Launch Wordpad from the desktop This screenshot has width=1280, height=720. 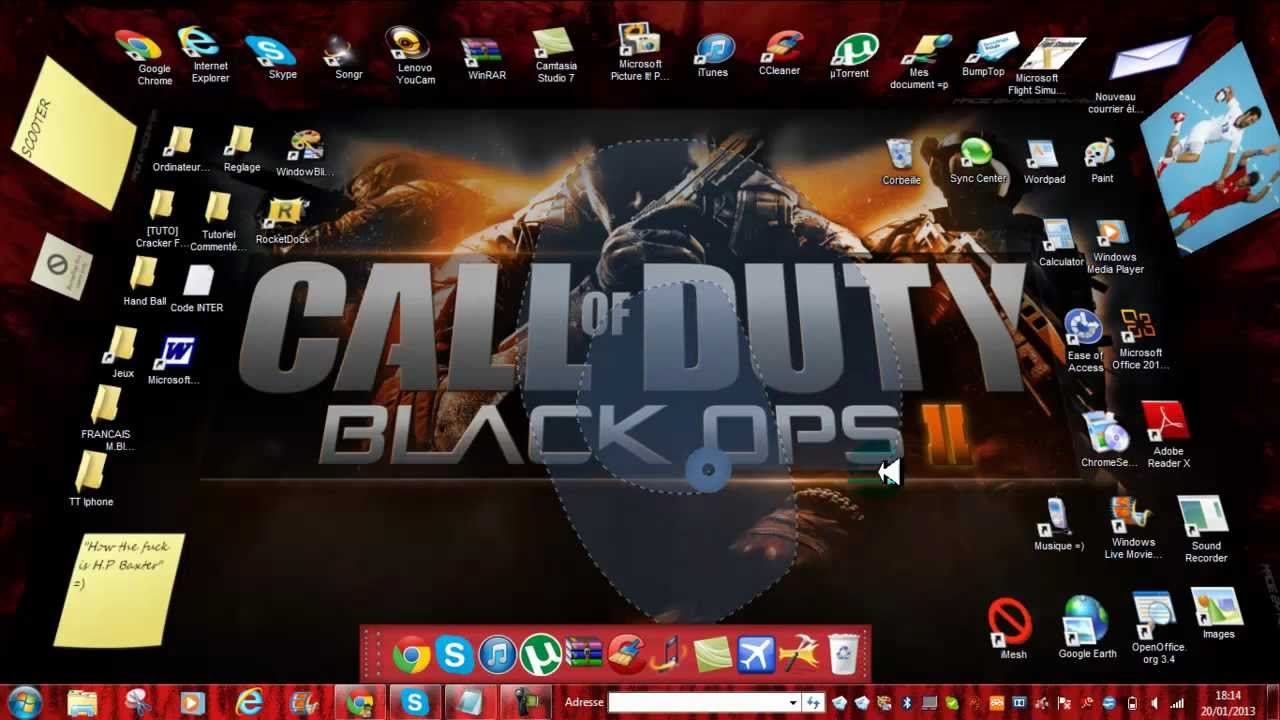1042,155
